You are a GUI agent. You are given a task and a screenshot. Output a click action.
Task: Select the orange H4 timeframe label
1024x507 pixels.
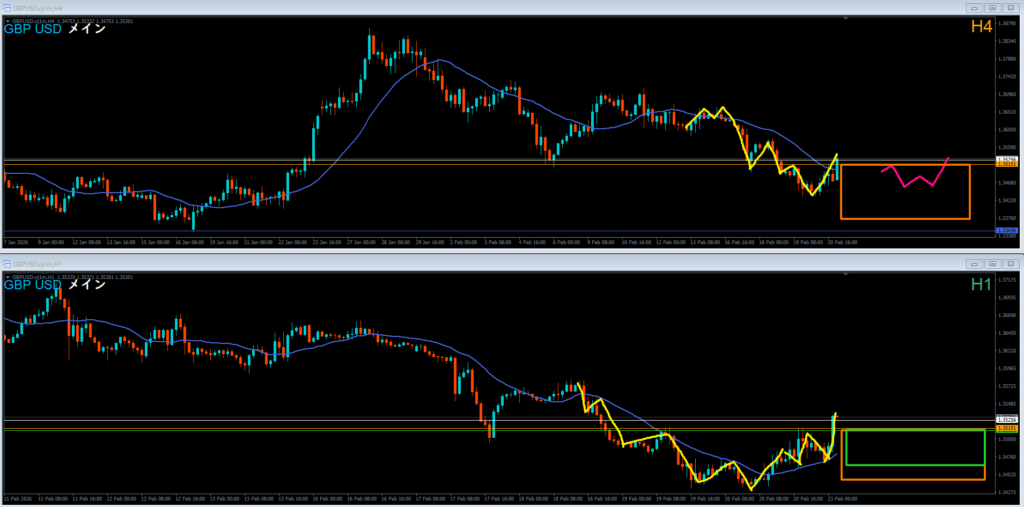[x=981, y=27]
